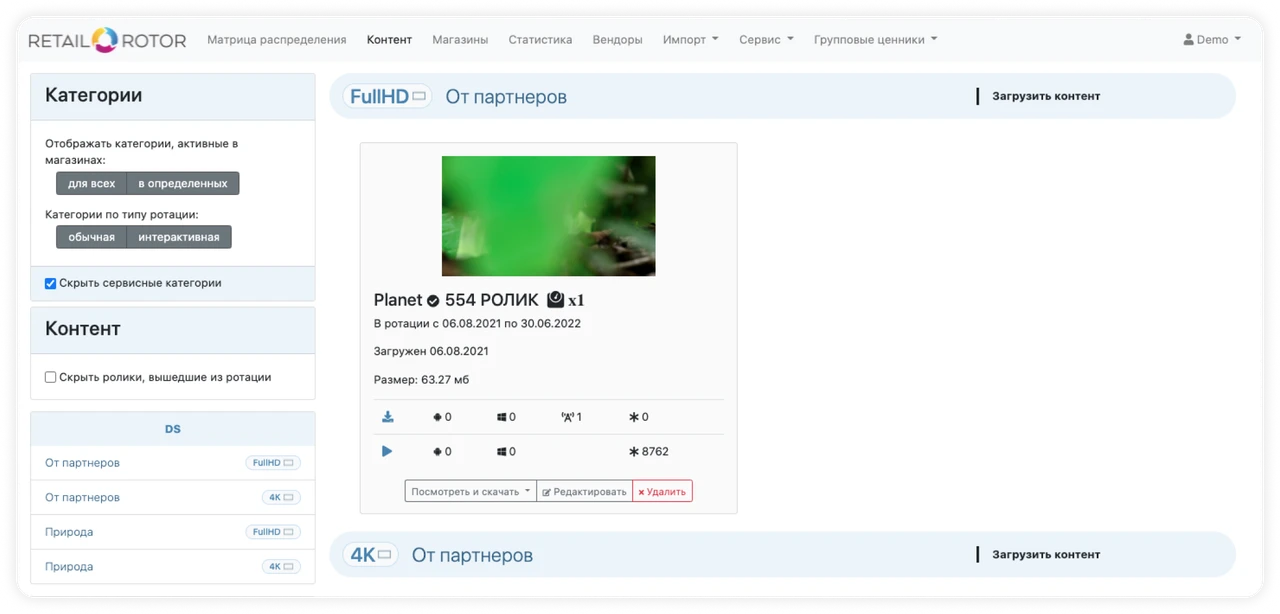Expand the 'Групповые ценники' dropdown
The width and height of the screenshot is (1280, 614).
tap(875, 40)
